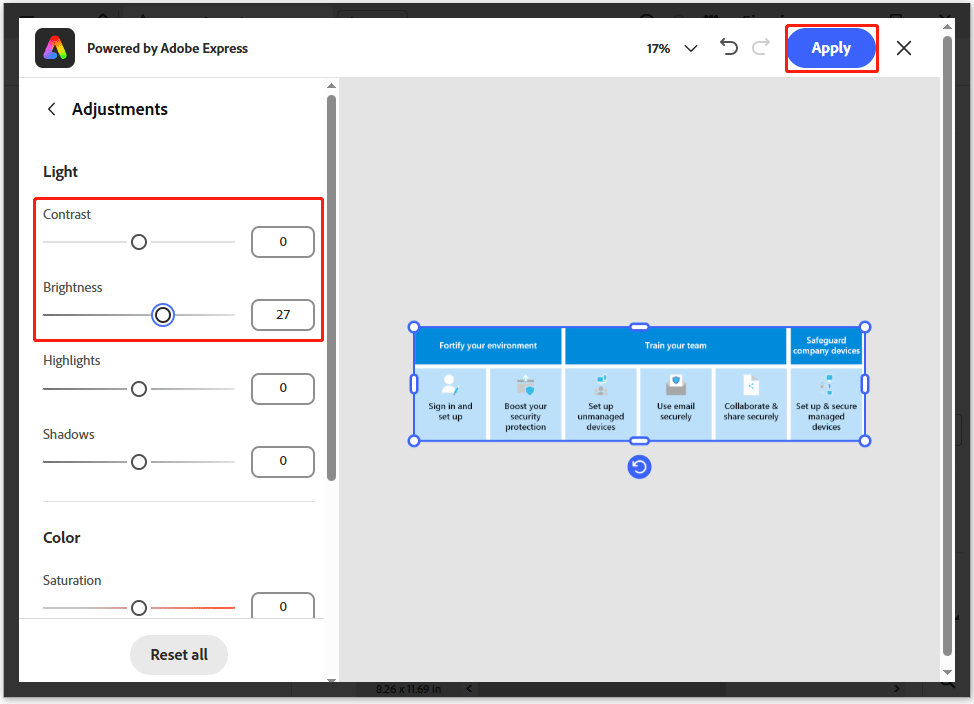Image resolution: width=974 pixels, height=704 pixels.
Task: Go back using the arrow beside Adjustments
Action: click(51, 109)
